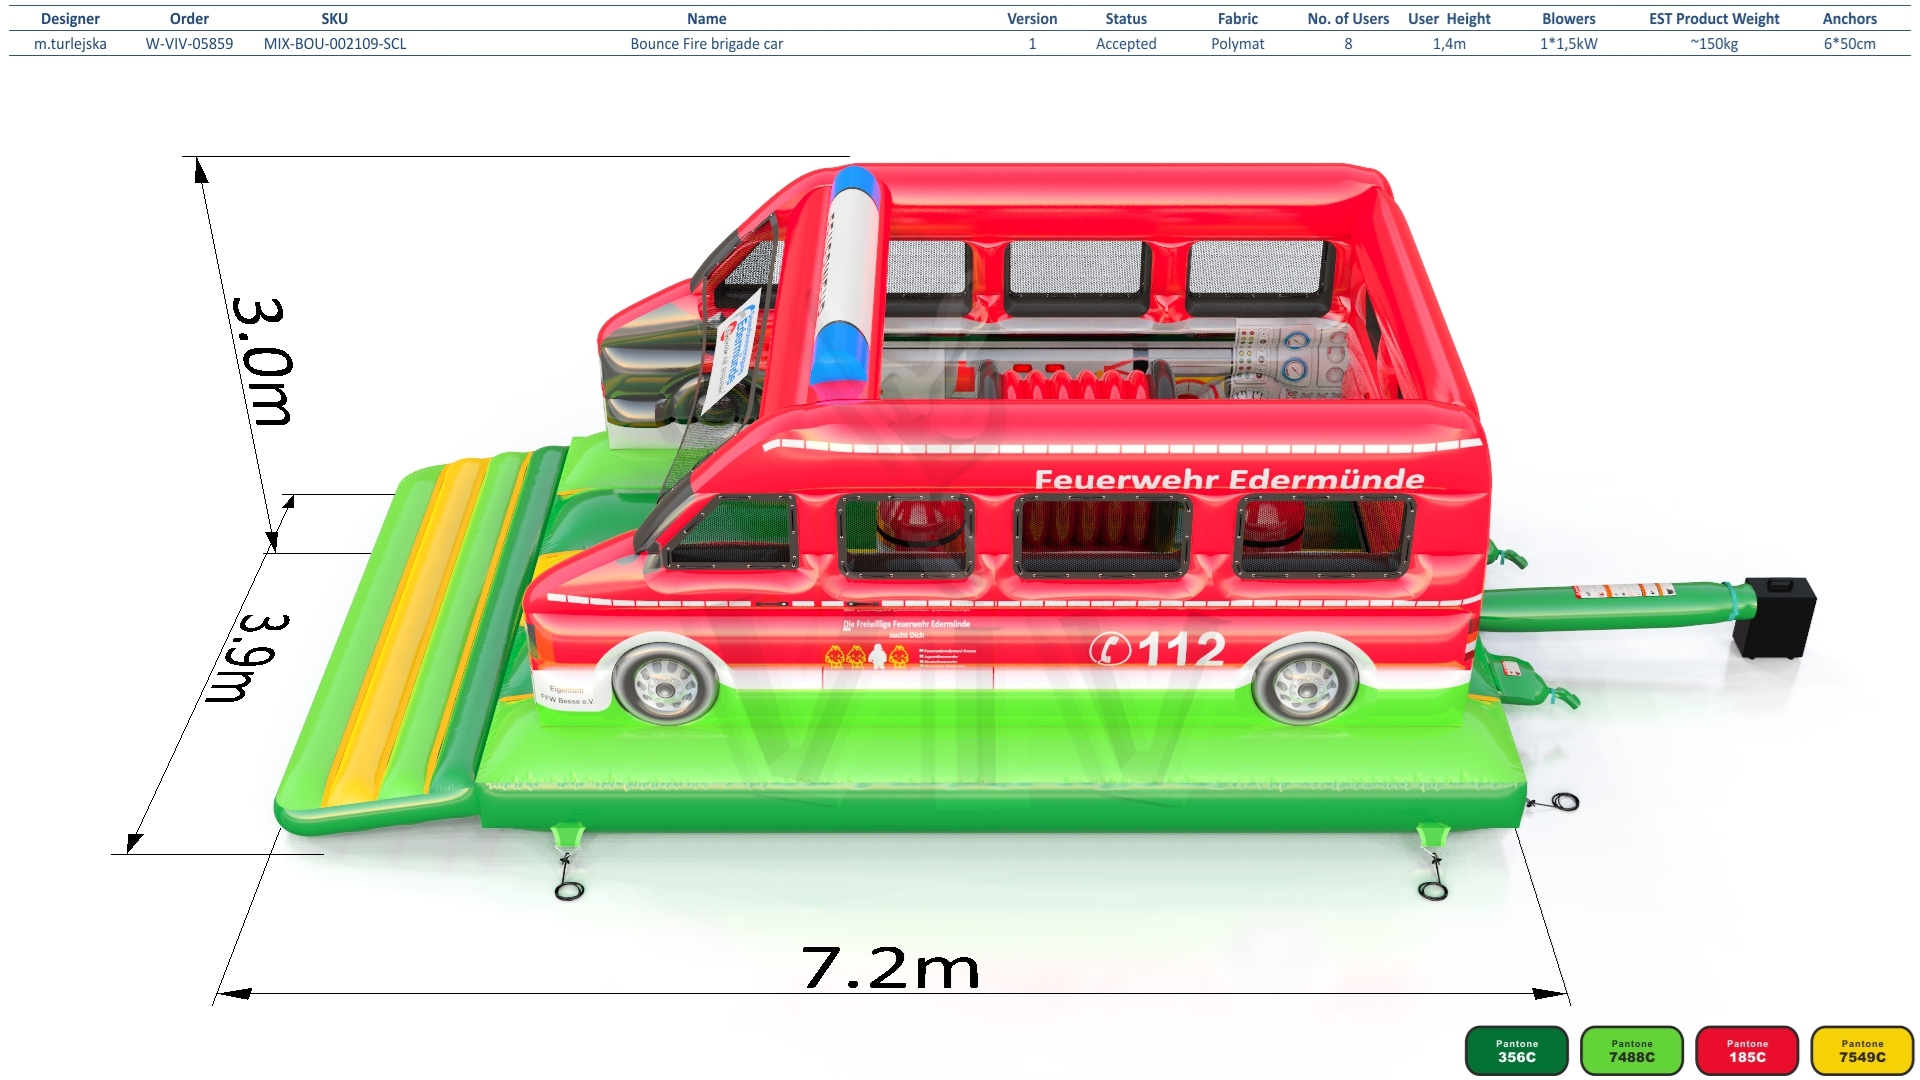Click the 1,4m user height value

point(1449,44)
